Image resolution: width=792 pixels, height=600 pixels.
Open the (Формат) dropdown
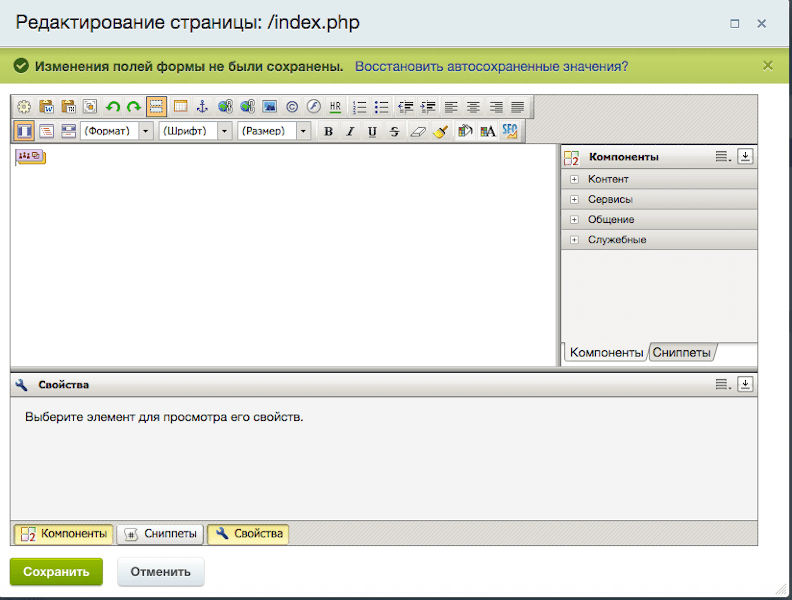(x=117, y=131)
